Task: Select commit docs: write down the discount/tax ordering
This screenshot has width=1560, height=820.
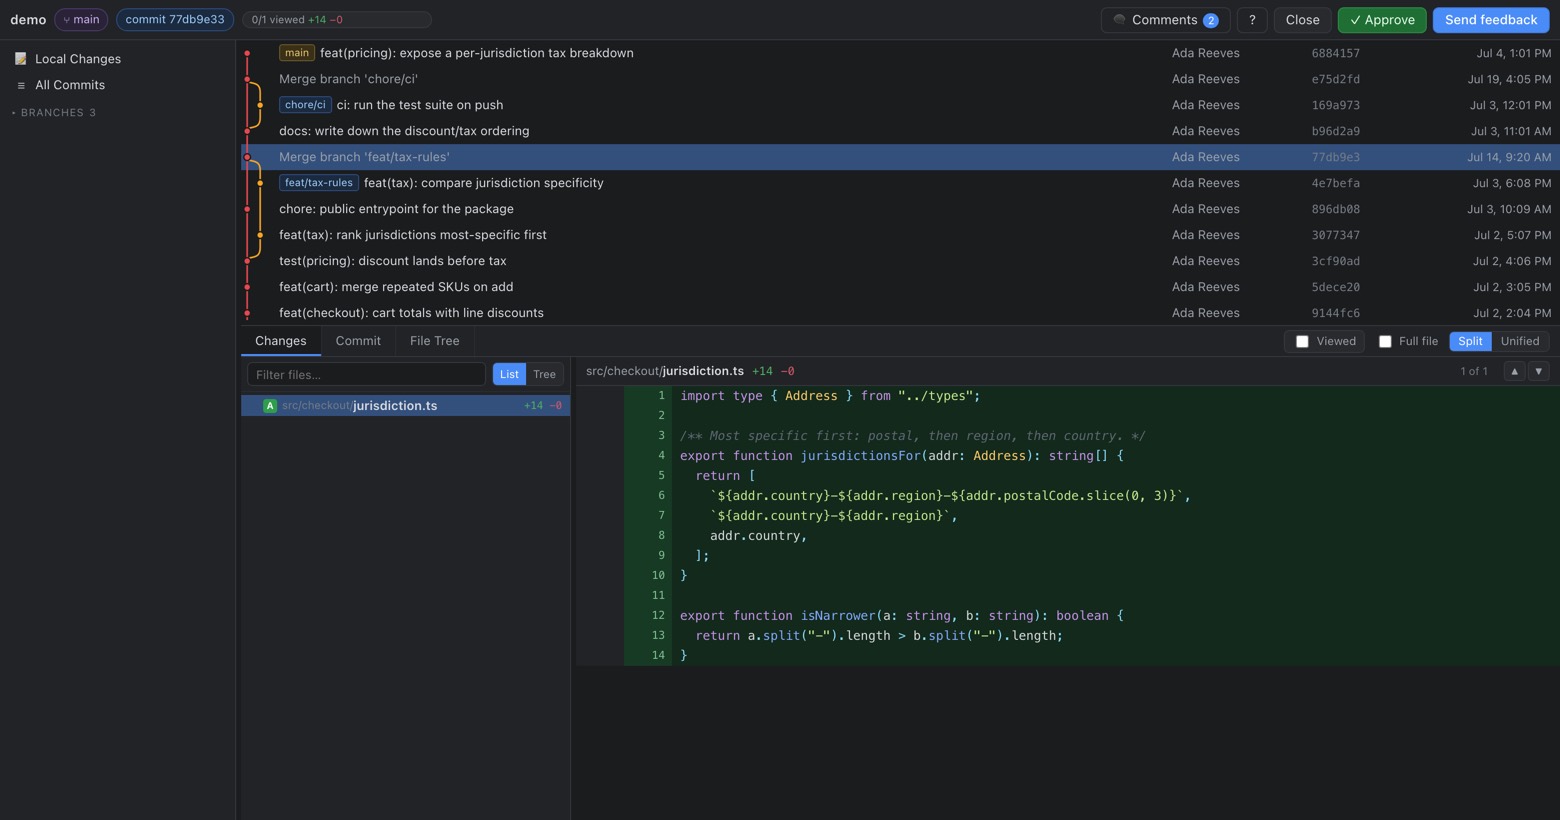Action: [x=900, y=131]
